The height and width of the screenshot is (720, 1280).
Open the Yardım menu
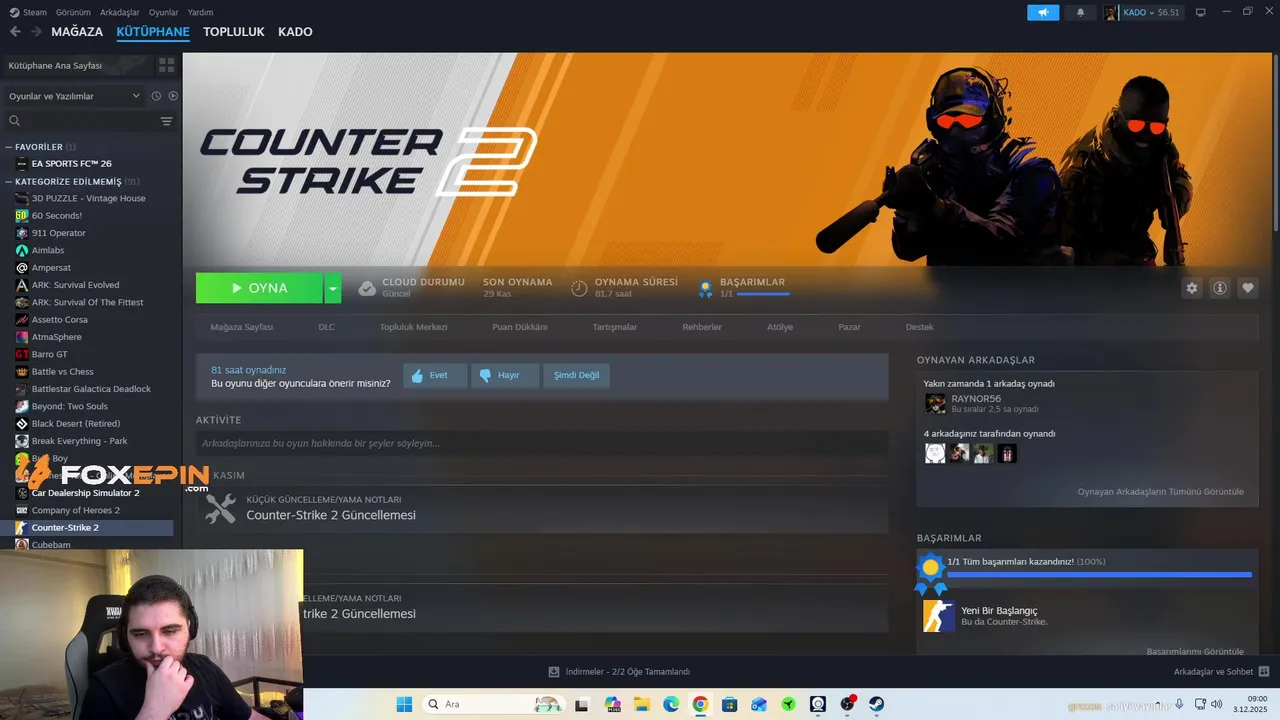pos(201,12)
